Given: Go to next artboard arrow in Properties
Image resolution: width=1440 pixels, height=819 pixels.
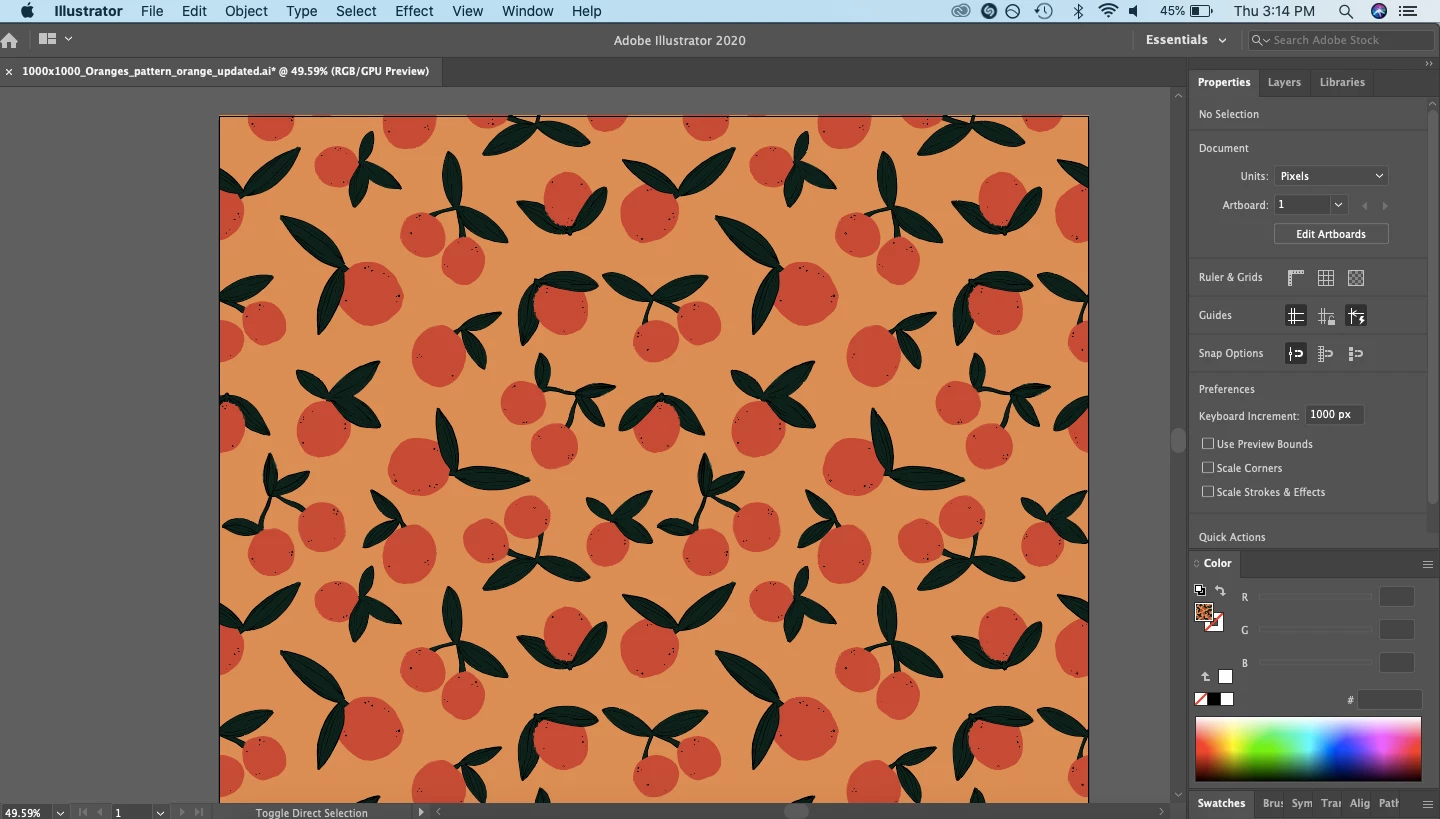Looking at the screenshot, I should (1385, 205).
